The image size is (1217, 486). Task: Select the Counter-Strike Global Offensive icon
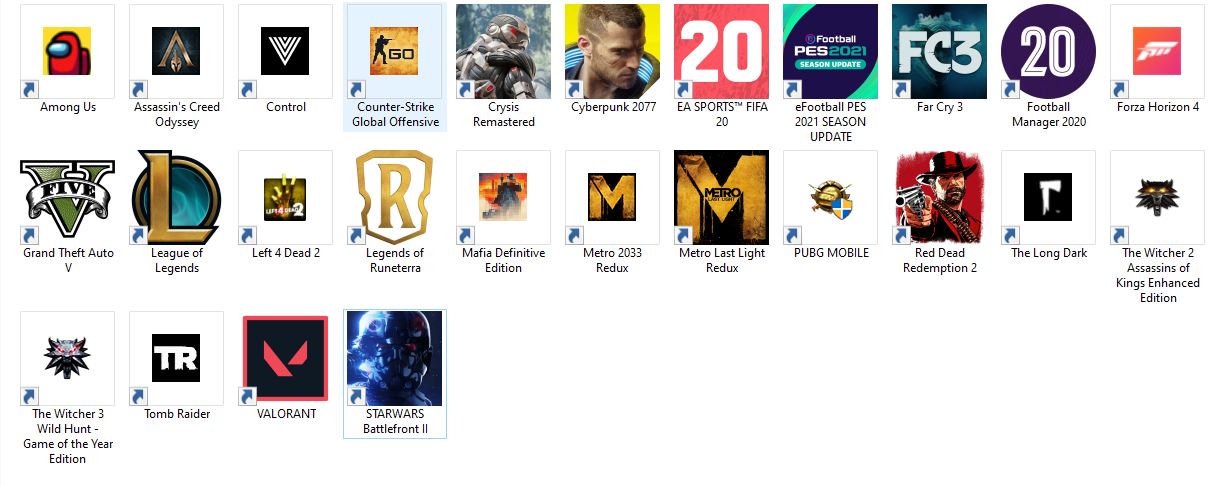(x=395, y=51)
